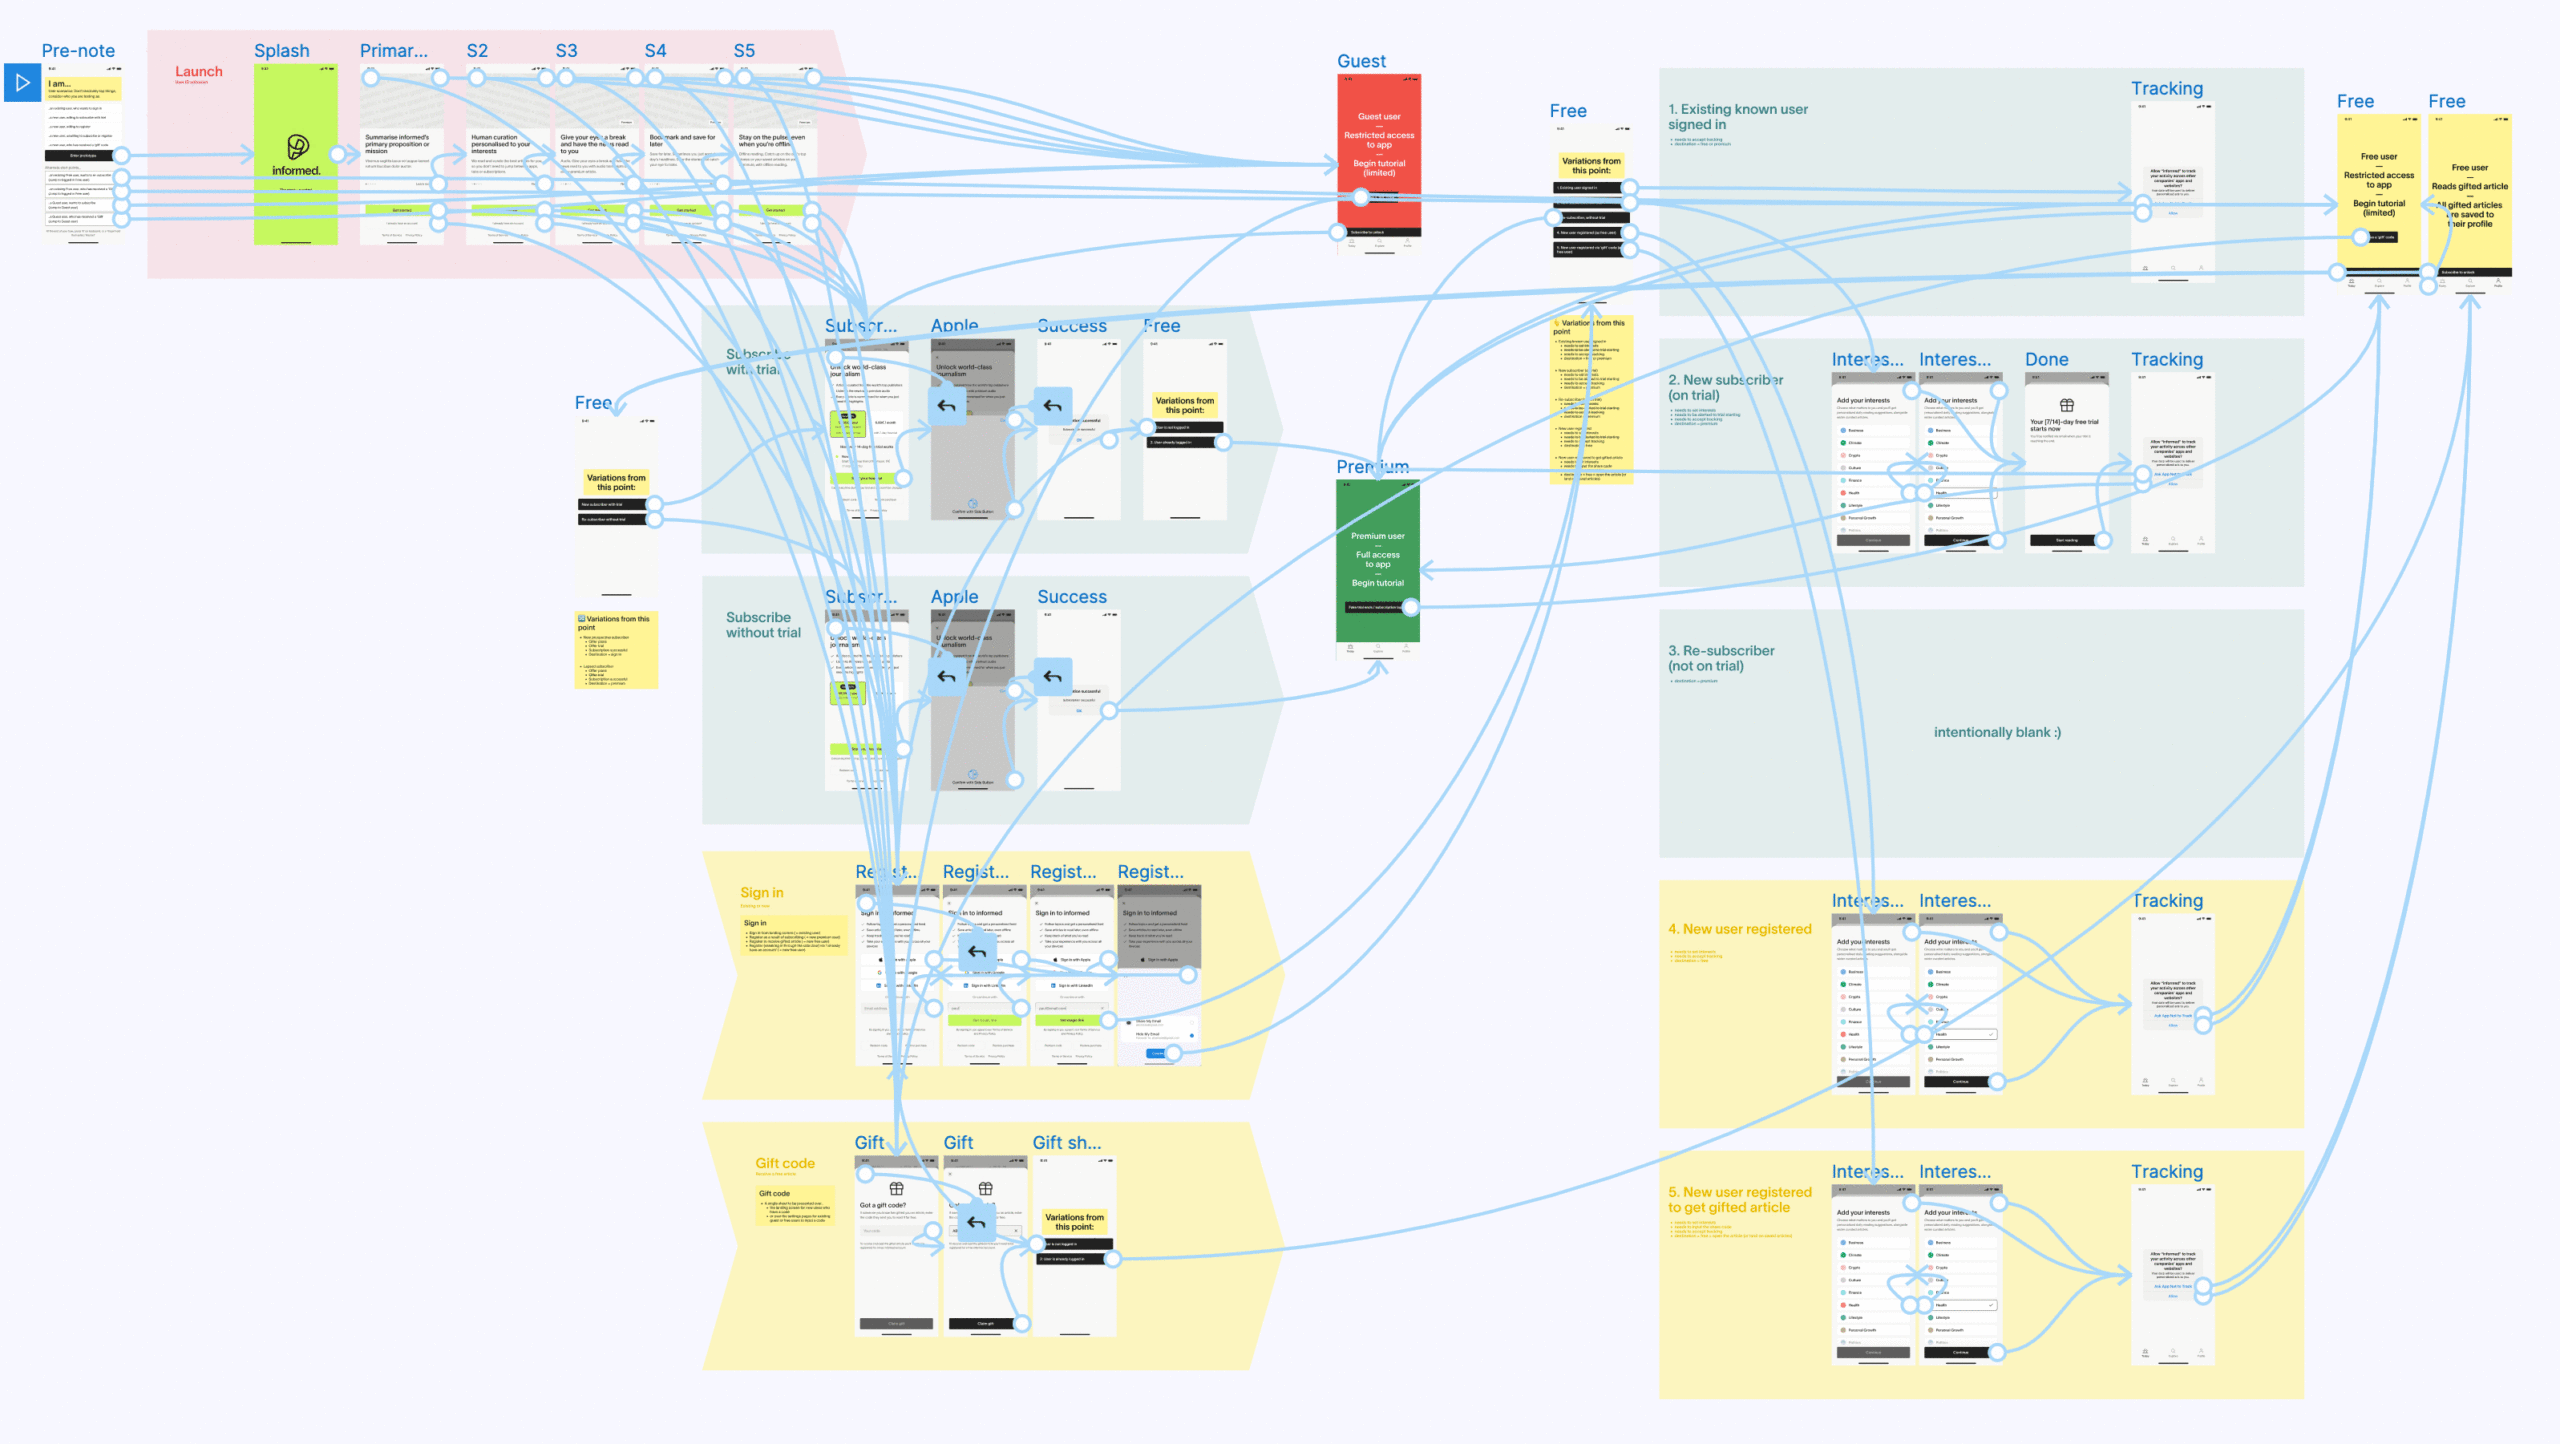Click black Continue button, section 5 second Interests frame
The width and height of the screenshot is (2560, 1444).
pyautogui.click(x=1960, y=1353)
